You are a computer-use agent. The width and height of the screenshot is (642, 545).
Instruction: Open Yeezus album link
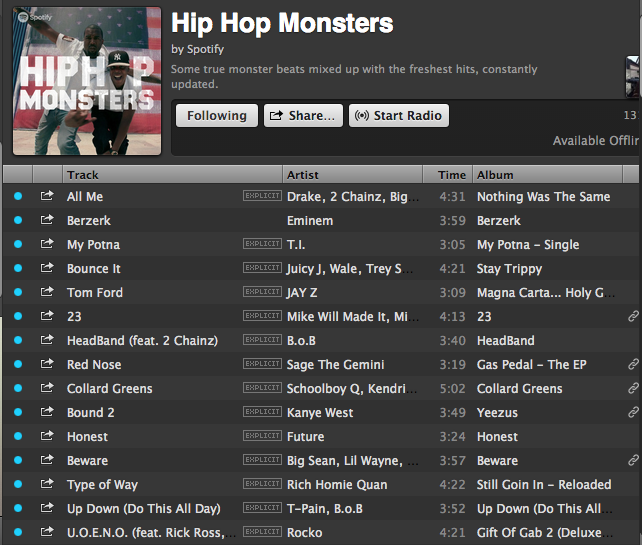coord(497,413)
